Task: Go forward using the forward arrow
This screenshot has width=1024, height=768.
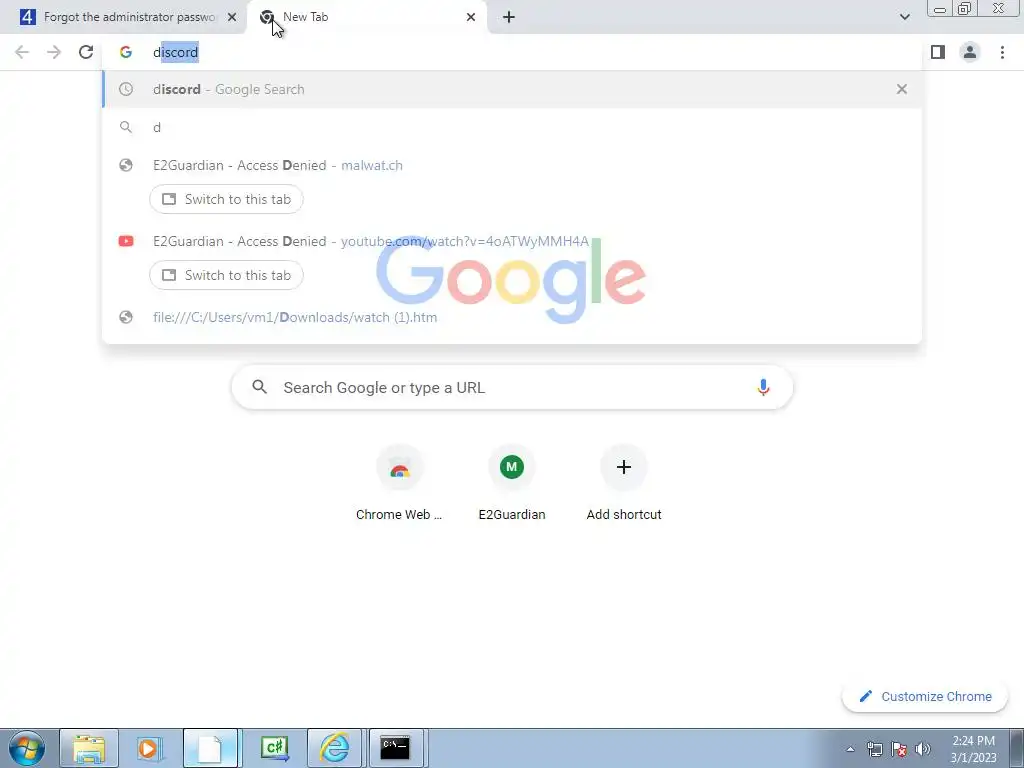Action: (x=54, y=52)
